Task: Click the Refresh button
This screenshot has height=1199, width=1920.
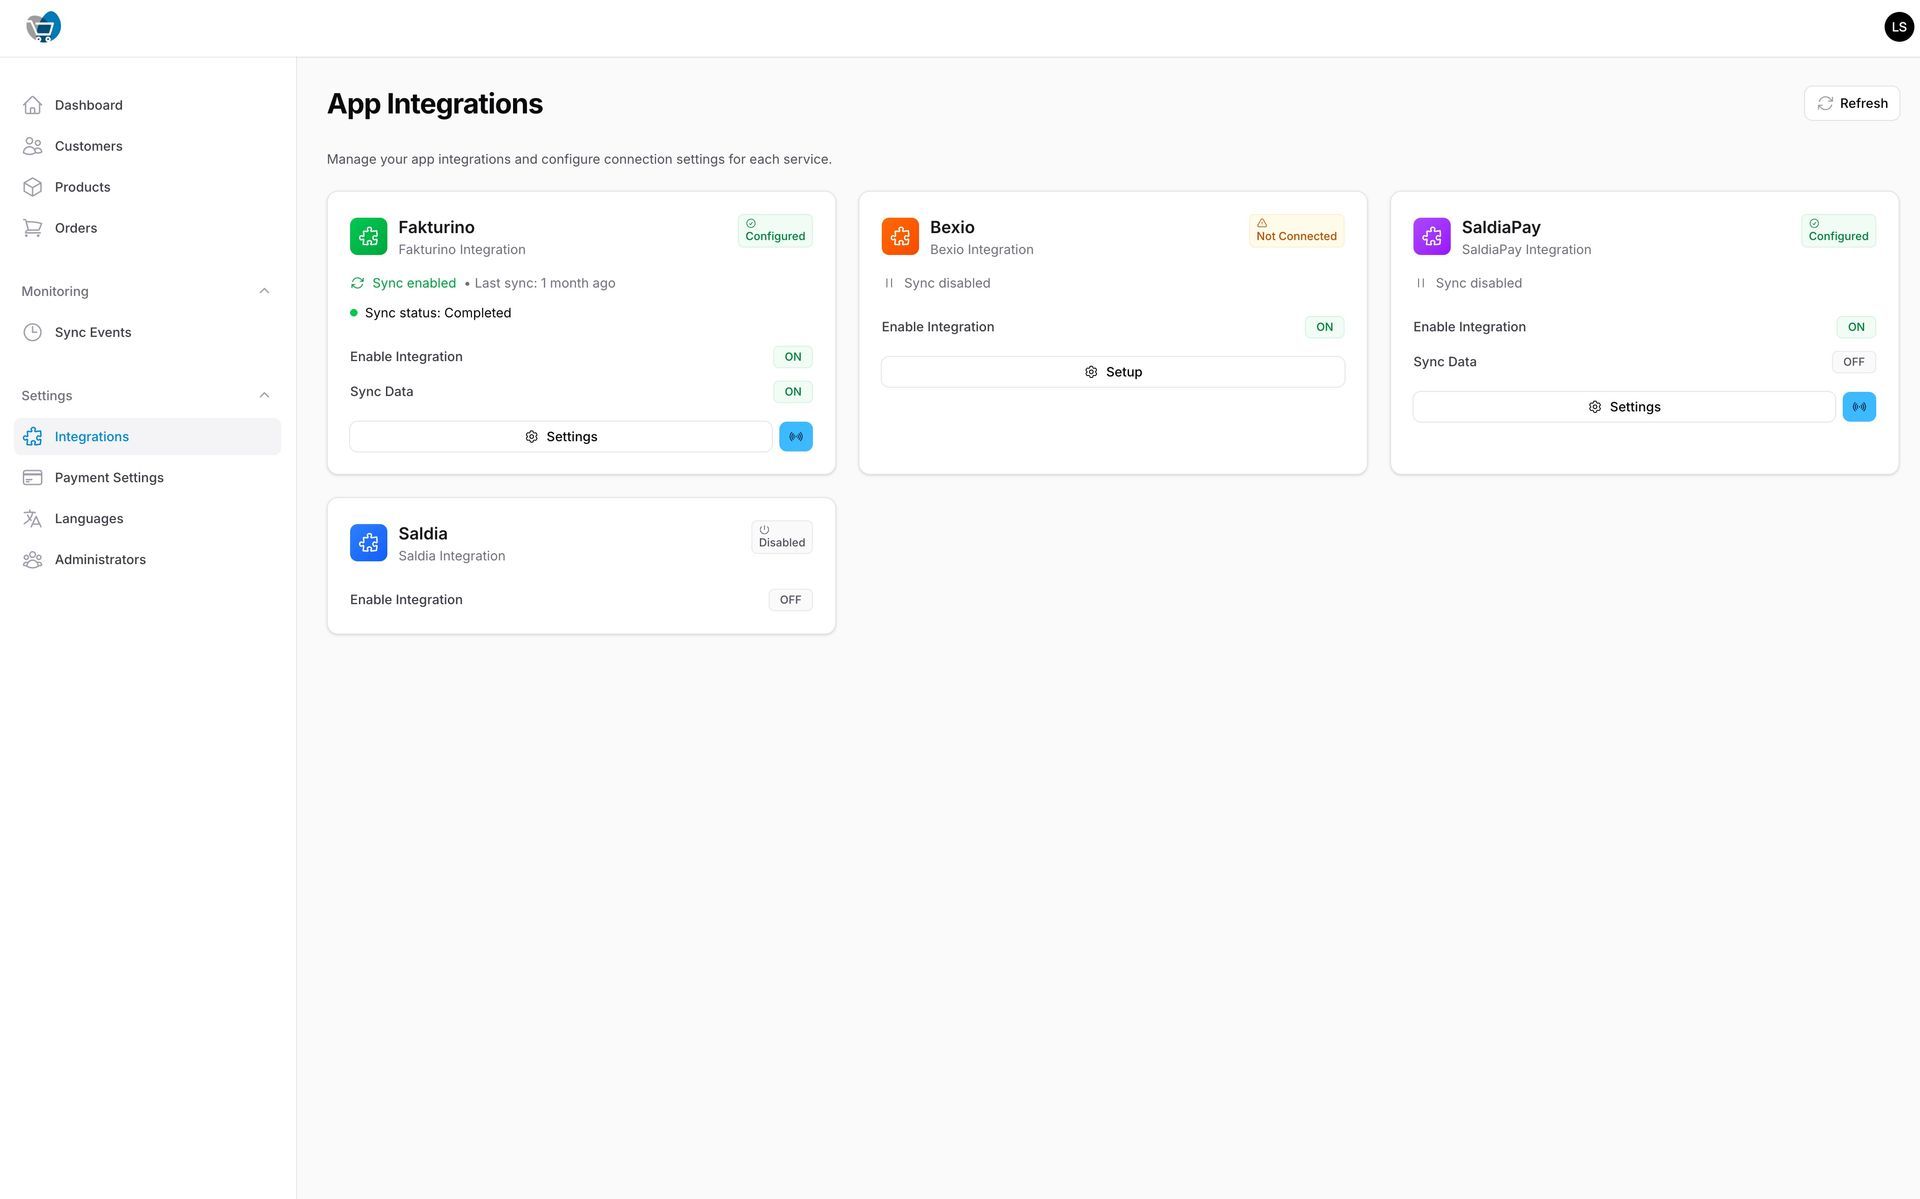Action: pyautogui.click(x=1851, y=104)
